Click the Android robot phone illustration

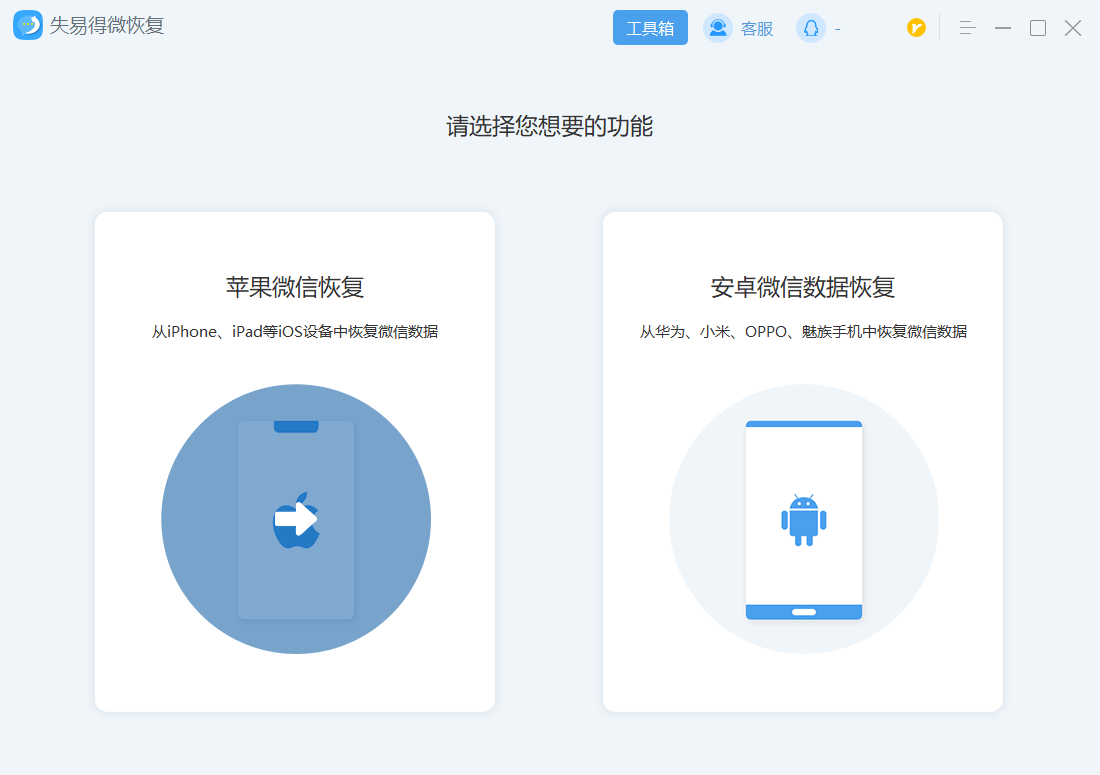coord(804,519)
